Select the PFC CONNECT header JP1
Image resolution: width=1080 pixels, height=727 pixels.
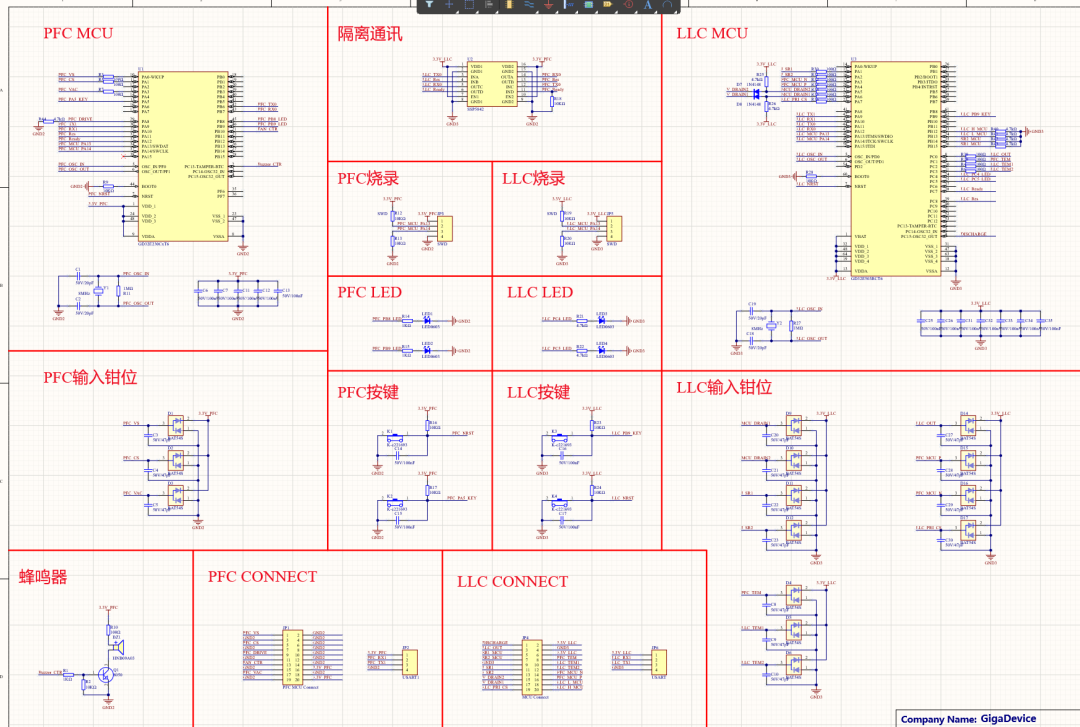(295, 656)
